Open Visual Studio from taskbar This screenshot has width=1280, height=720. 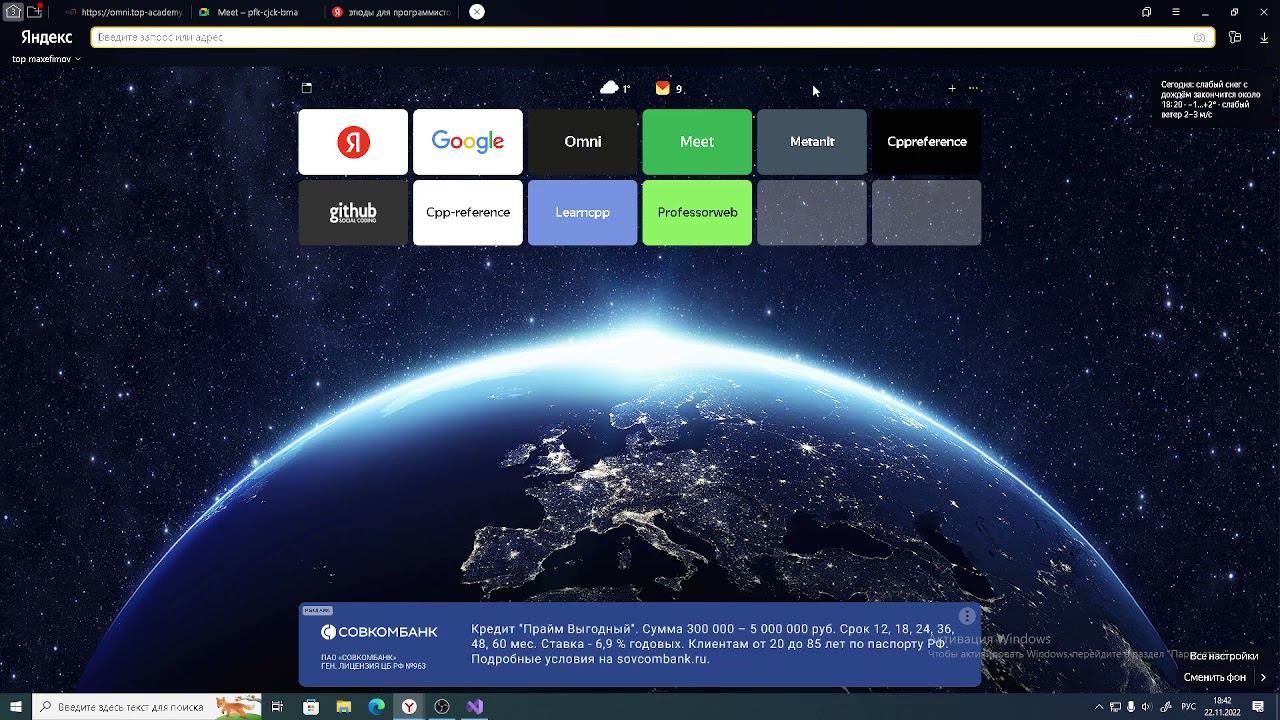point(475,707)
